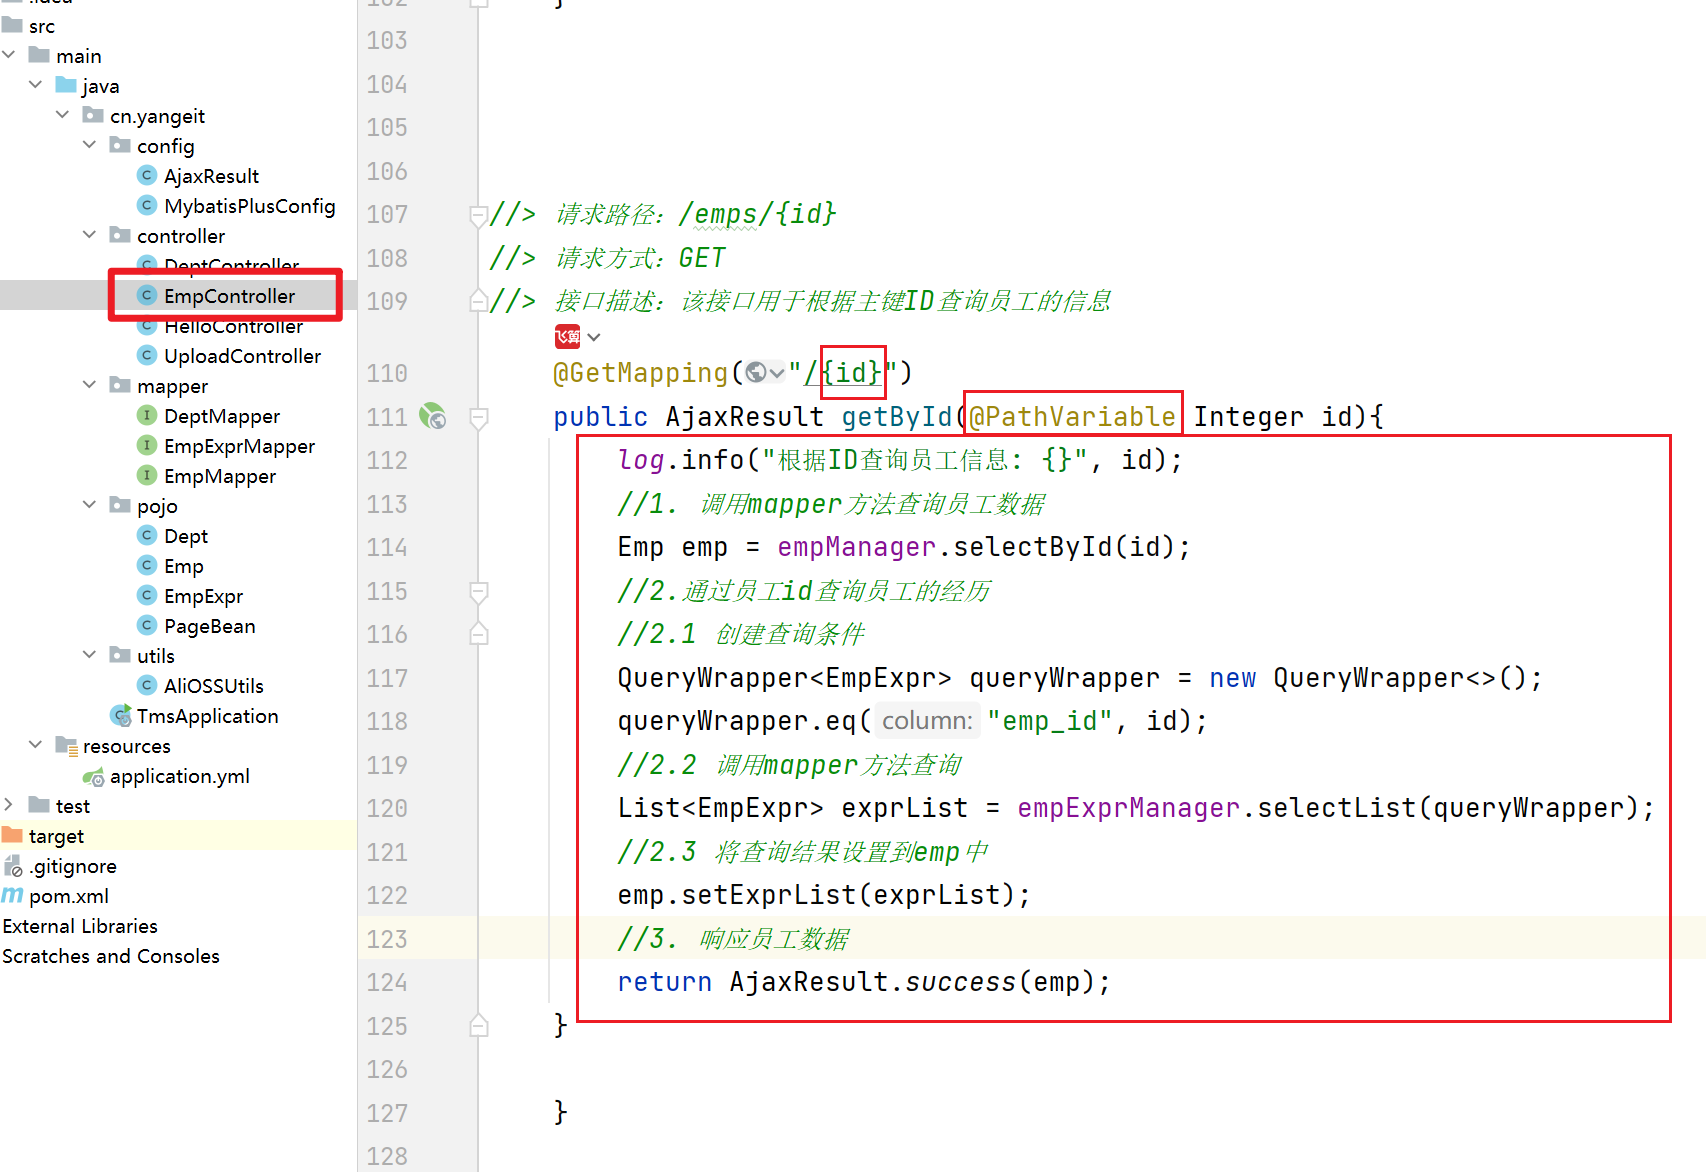The height and width of the screenshot is (1172, 1706).
Task: Select EmpController in the project tree
Action: 229,296
